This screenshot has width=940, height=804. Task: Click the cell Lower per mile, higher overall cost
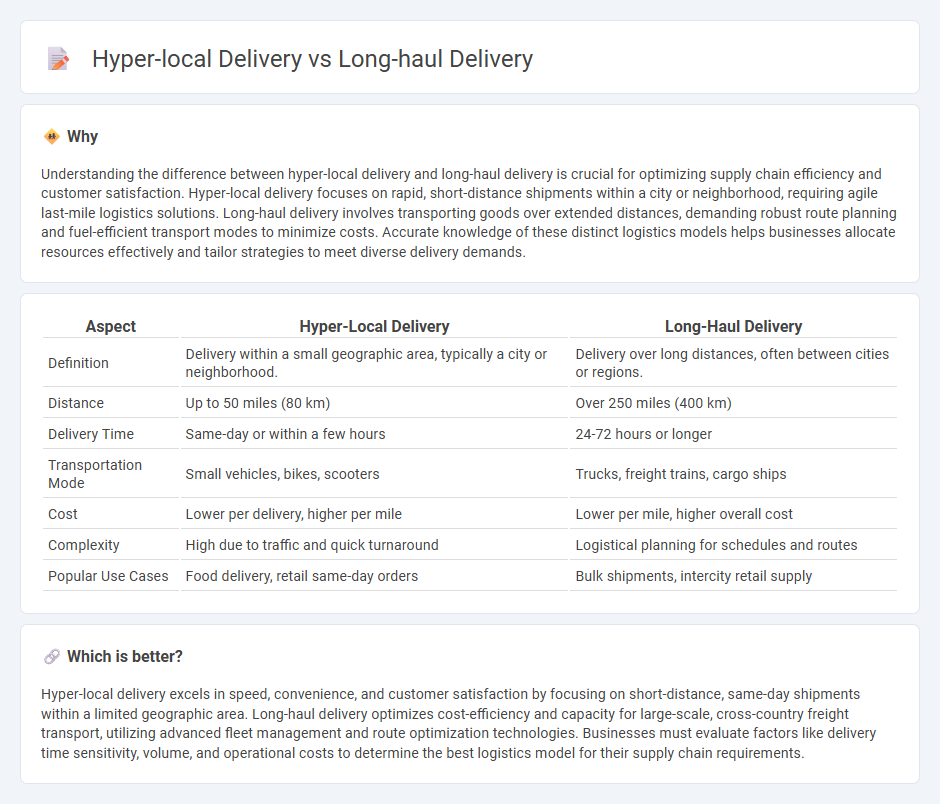(x=733, y=514)
